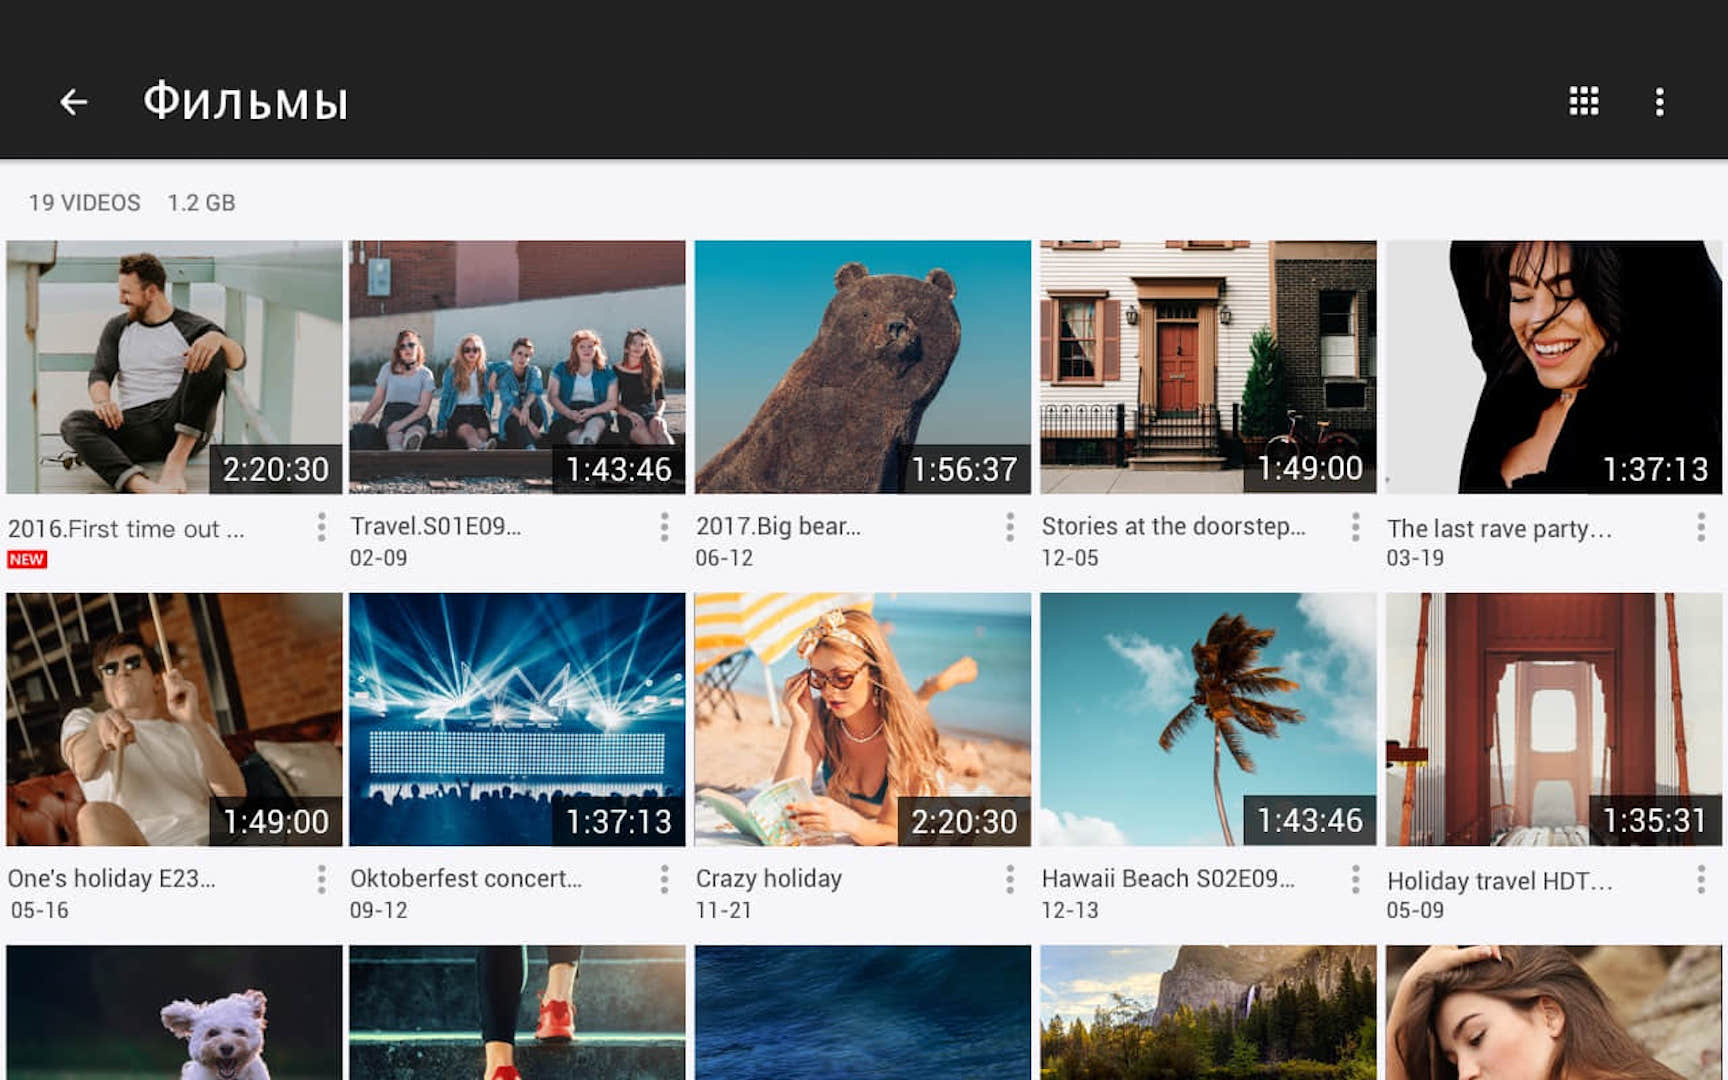
Task: Click the 'Hawaii Beach S02E09...' title
Action: pos(1168,878)
